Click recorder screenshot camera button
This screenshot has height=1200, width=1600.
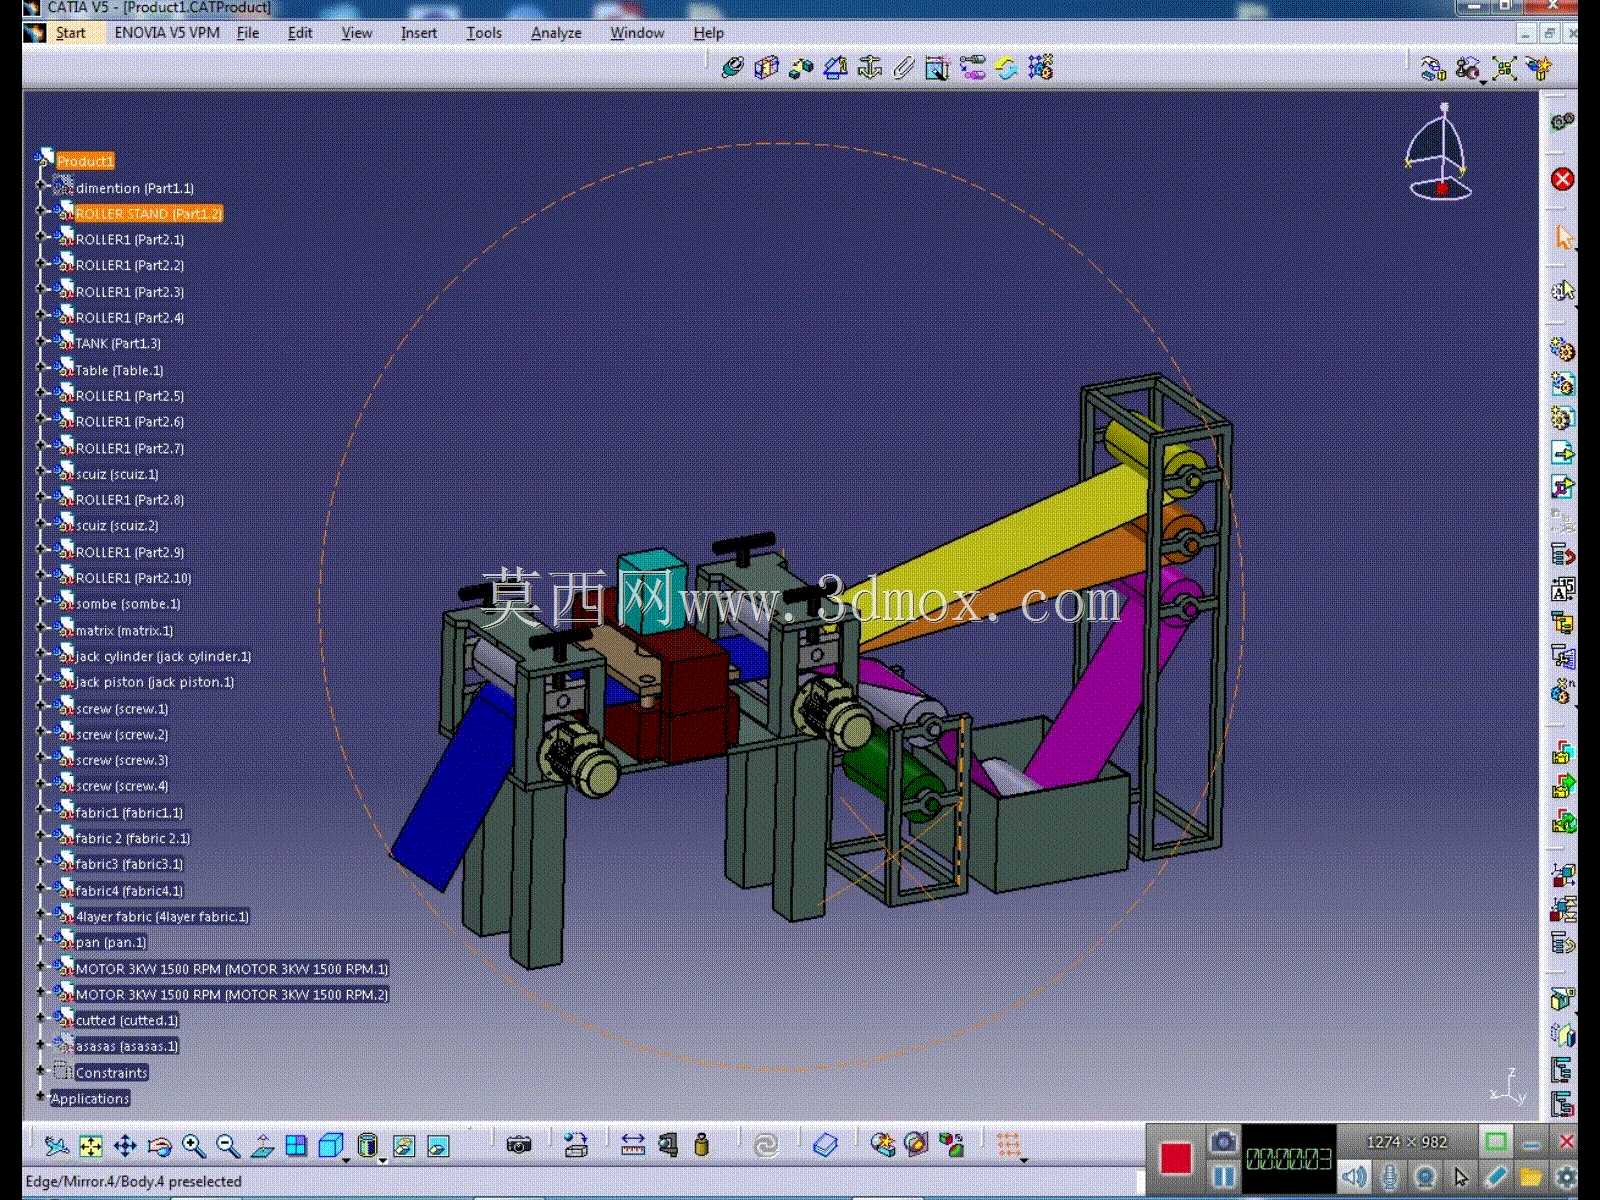[x=1223, y=1142]
